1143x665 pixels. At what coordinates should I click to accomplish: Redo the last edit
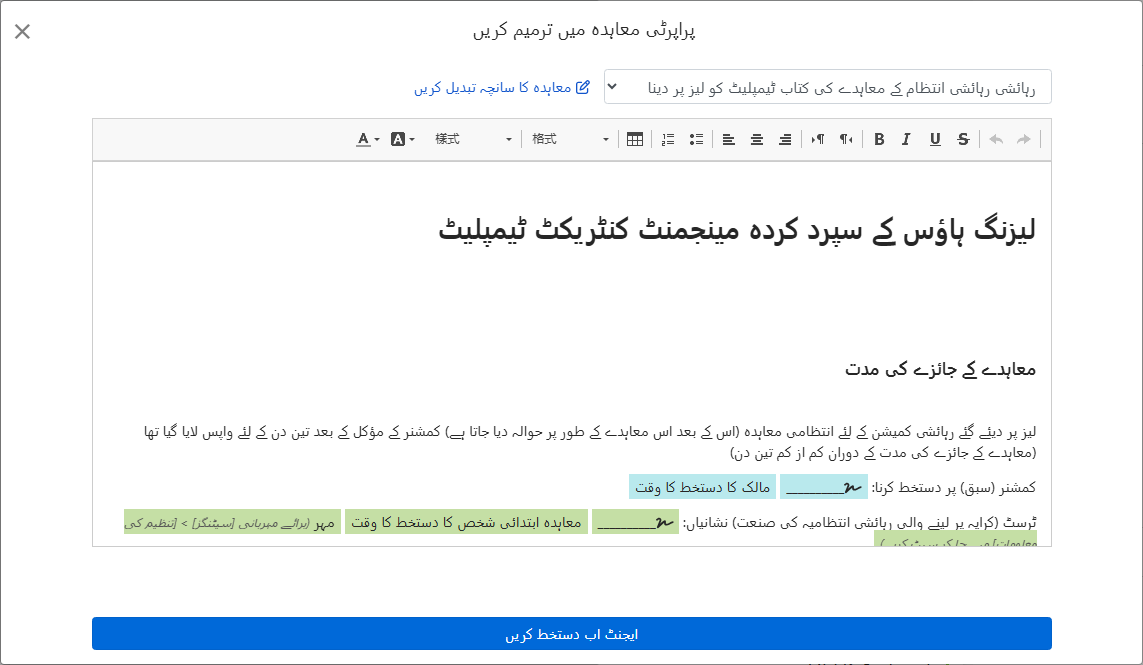(x=1023, y=139)
